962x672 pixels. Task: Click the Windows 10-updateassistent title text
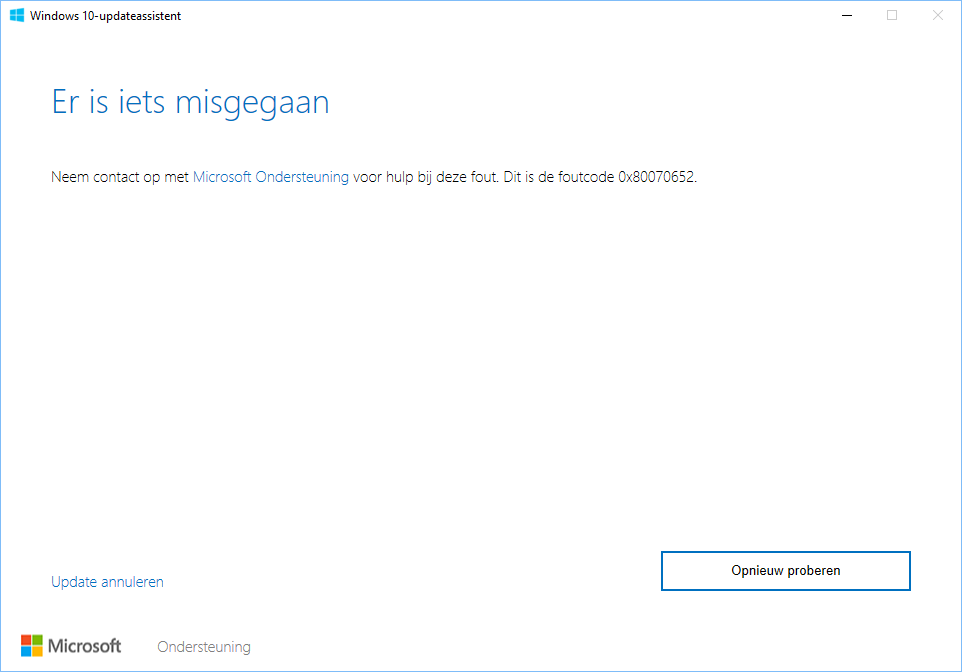(x=106, y=16)
